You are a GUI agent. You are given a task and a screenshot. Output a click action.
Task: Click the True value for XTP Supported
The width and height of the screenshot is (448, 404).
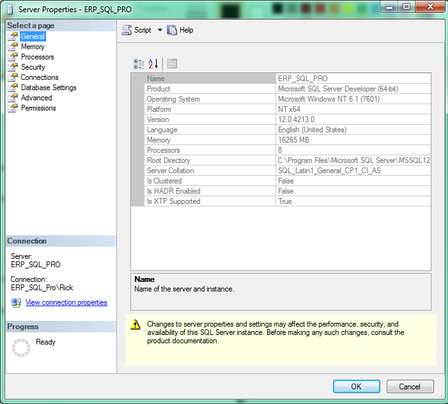353,201
